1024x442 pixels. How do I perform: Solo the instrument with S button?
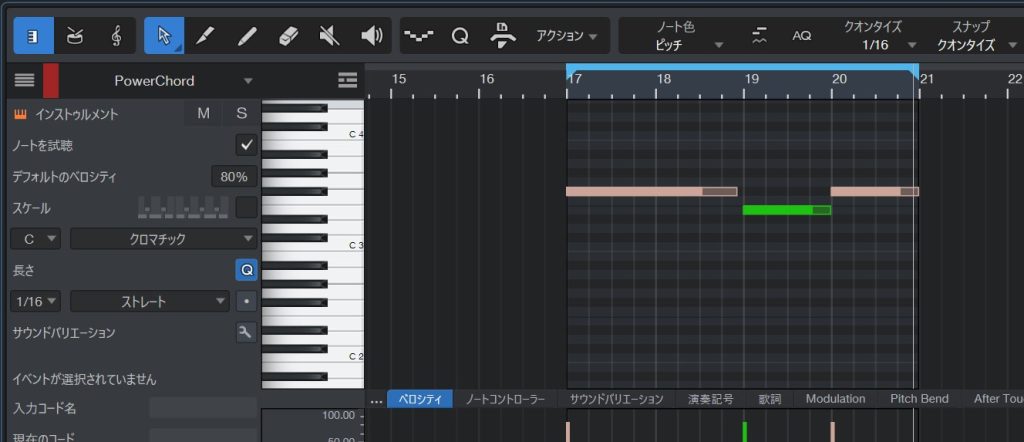(241, 114)
